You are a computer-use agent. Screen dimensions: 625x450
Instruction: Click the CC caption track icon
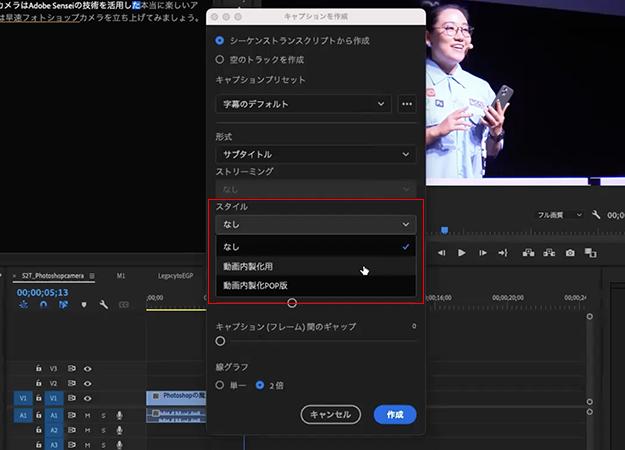tap(124, 305)
